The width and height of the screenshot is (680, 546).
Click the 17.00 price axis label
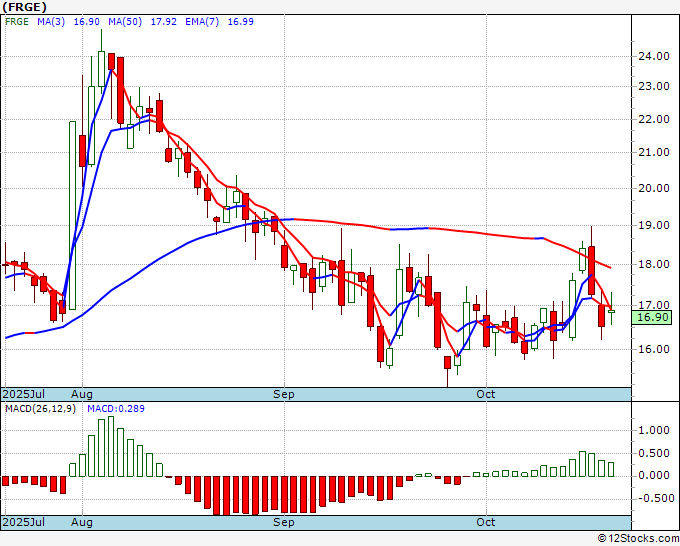(654, 305)
